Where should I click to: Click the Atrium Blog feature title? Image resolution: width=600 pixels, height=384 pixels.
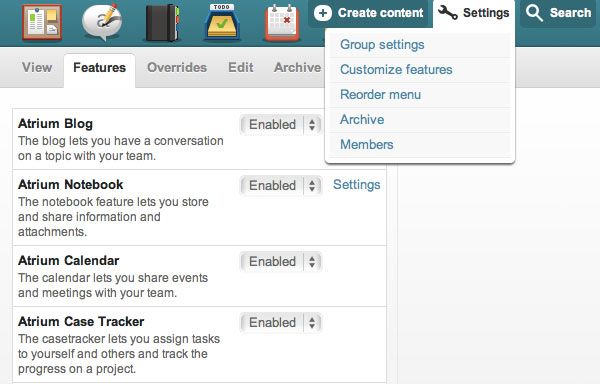(x=55, y=124)
